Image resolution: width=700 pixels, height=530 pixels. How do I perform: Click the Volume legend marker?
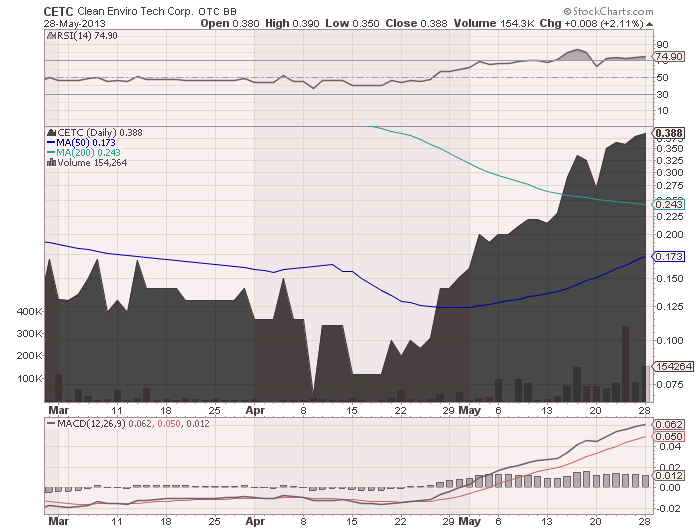(51, 163)
